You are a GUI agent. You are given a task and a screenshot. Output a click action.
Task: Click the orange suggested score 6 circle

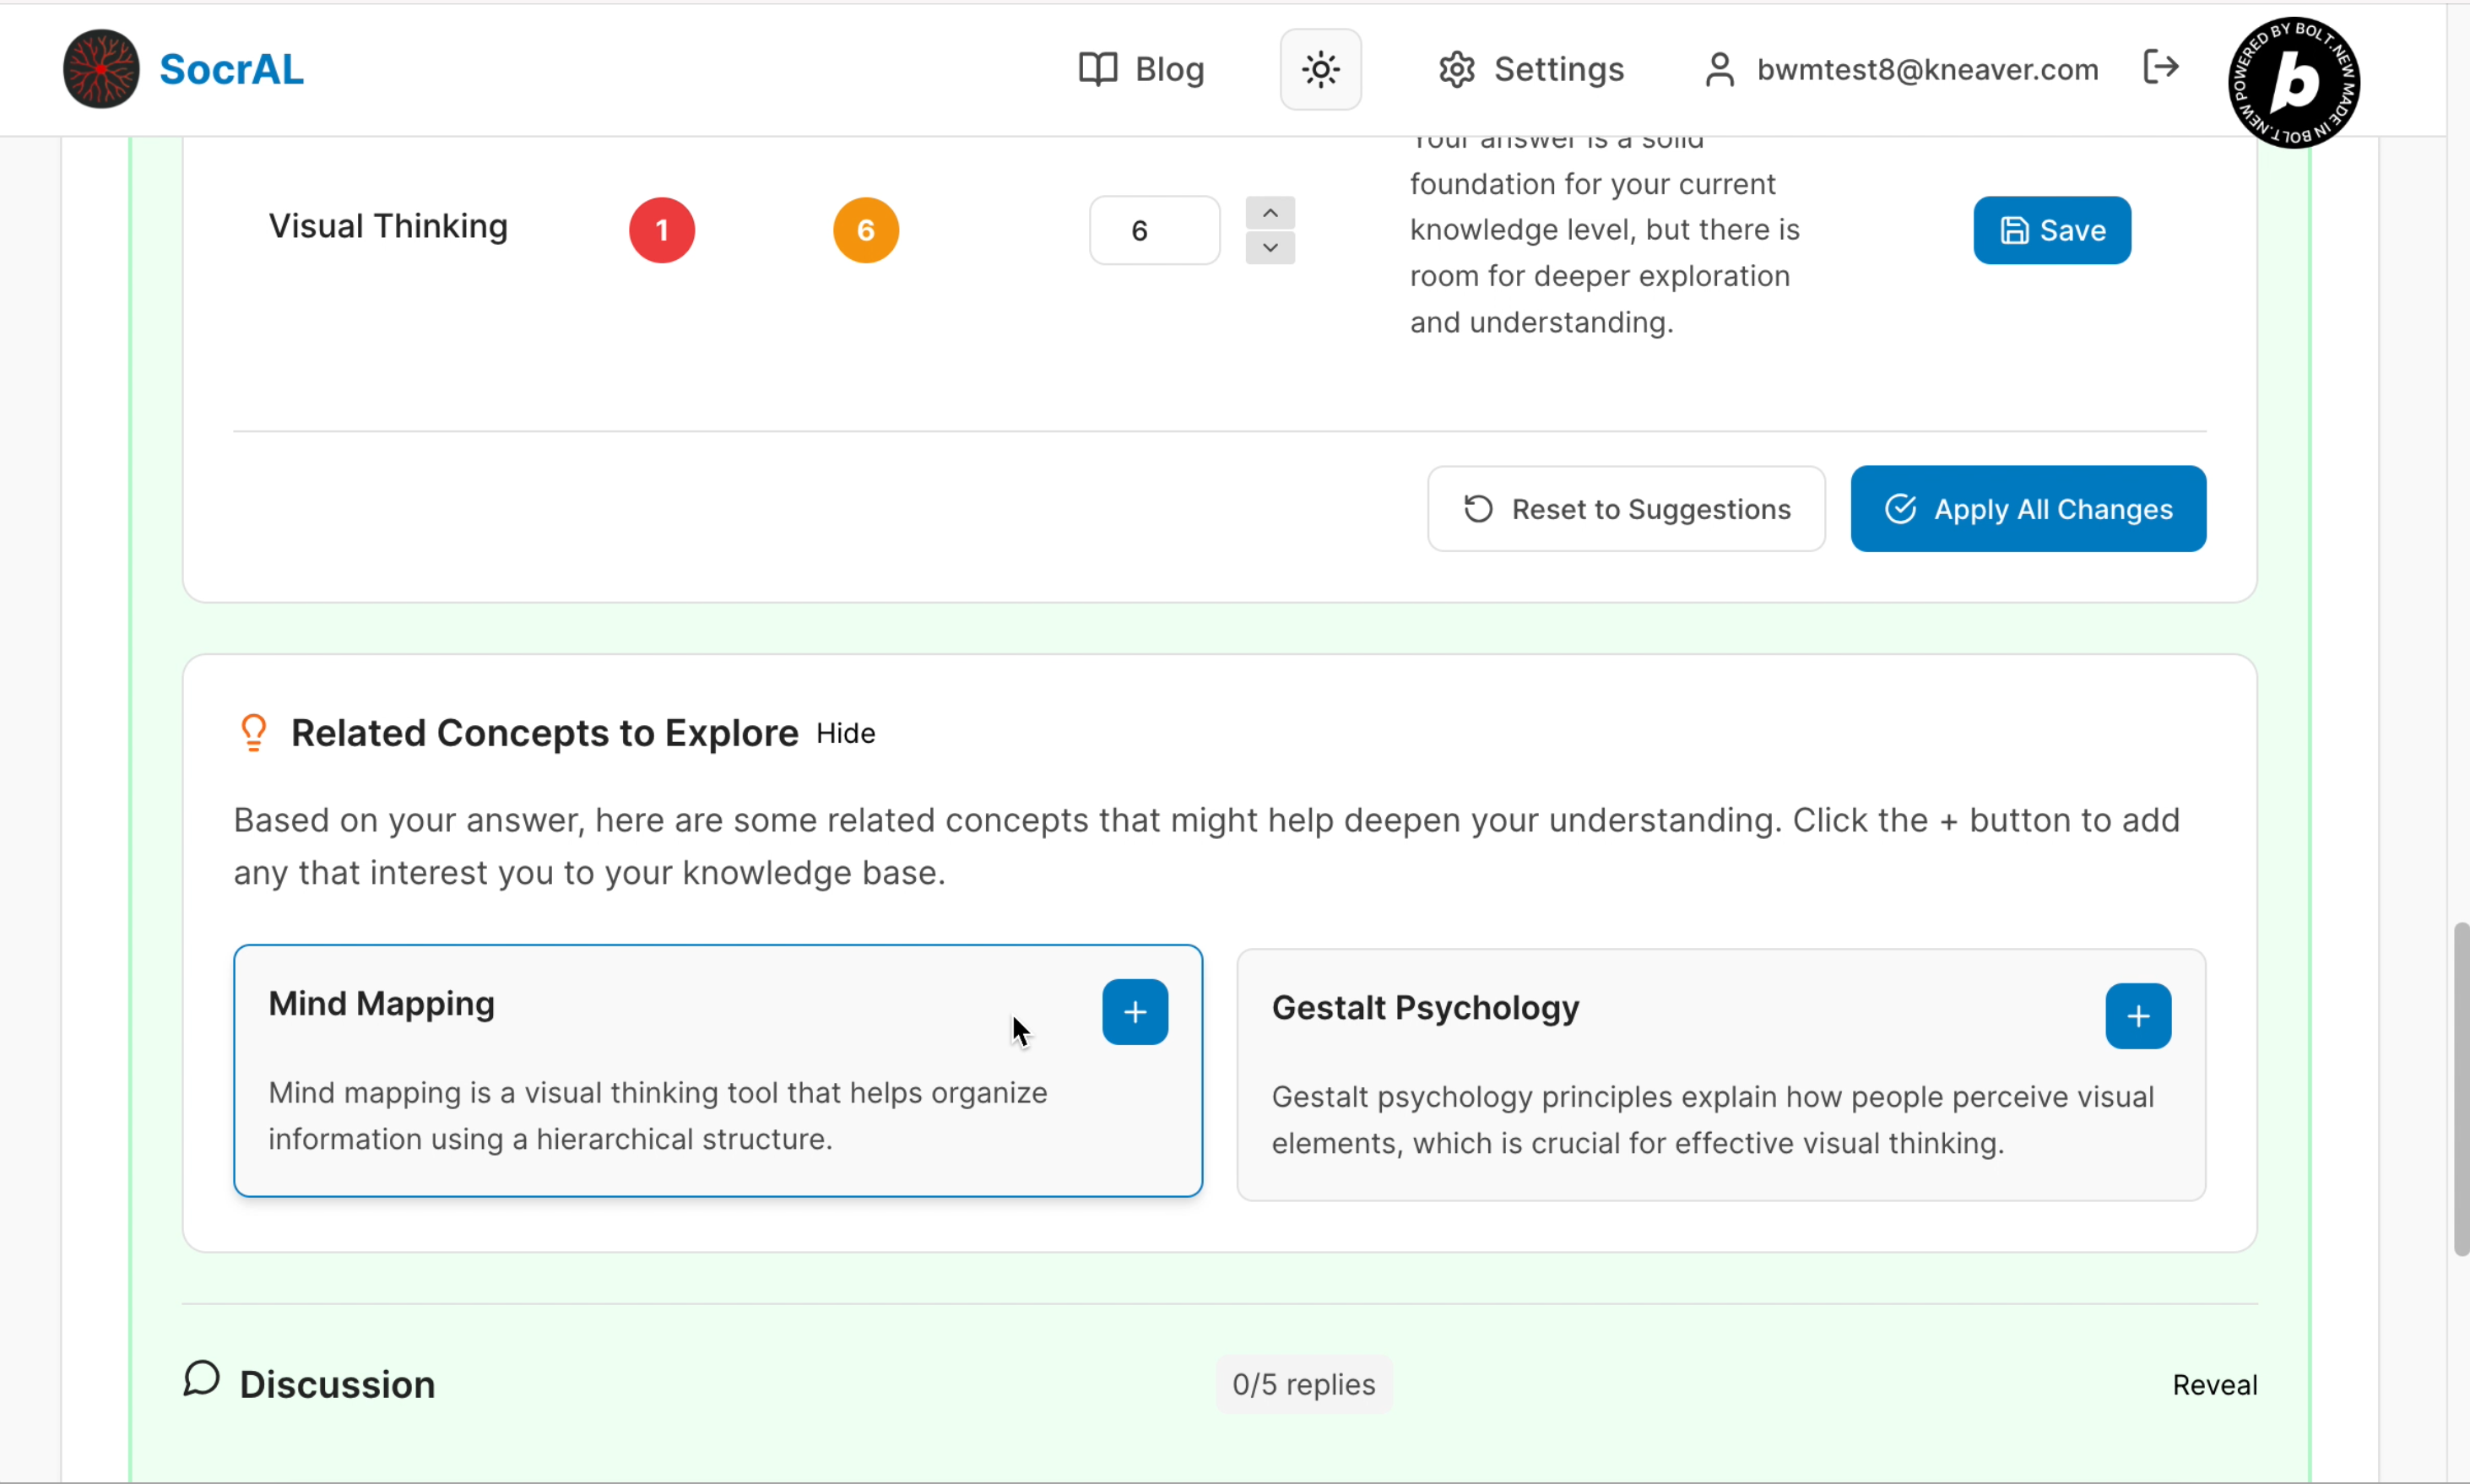(x=865, y=230)
